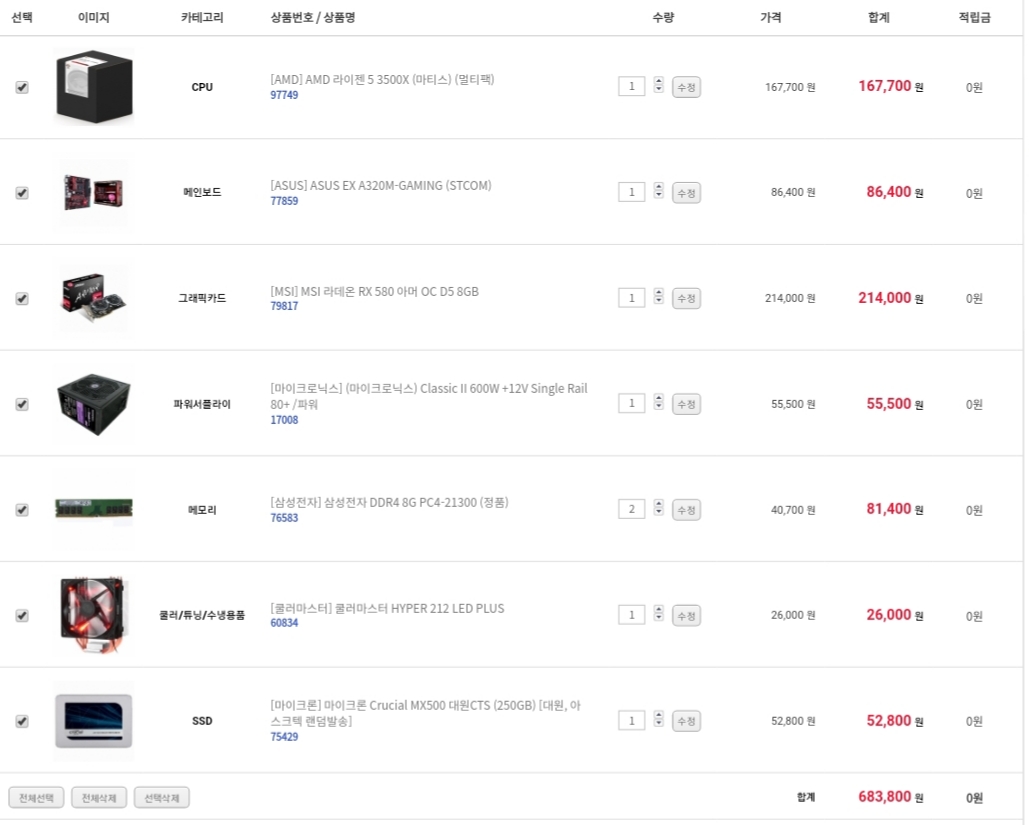
Task: Uncheck the CPU row checkbox
Action: (22, 87)
